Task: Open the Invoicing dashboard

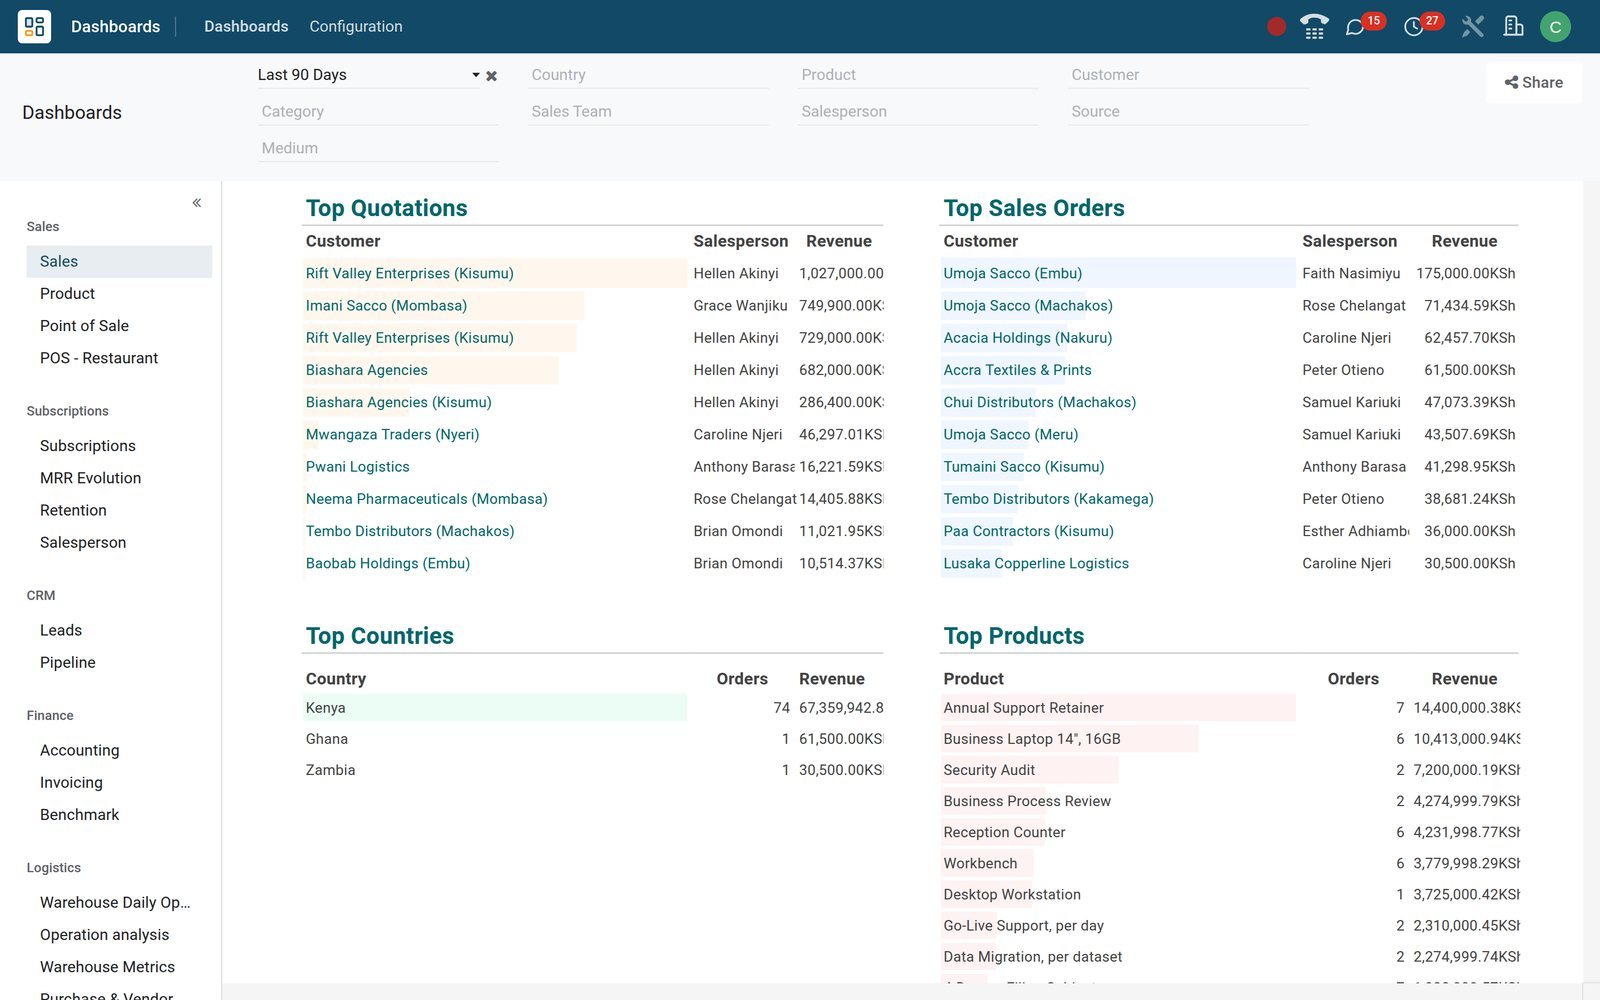Action: 119,782
